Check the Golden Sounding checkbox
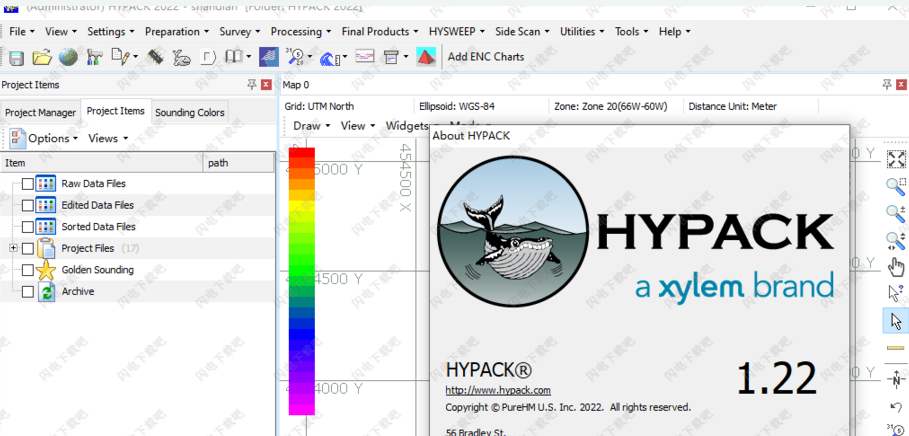Viewport: 909px width, 436px height. (x=27, y=270)
